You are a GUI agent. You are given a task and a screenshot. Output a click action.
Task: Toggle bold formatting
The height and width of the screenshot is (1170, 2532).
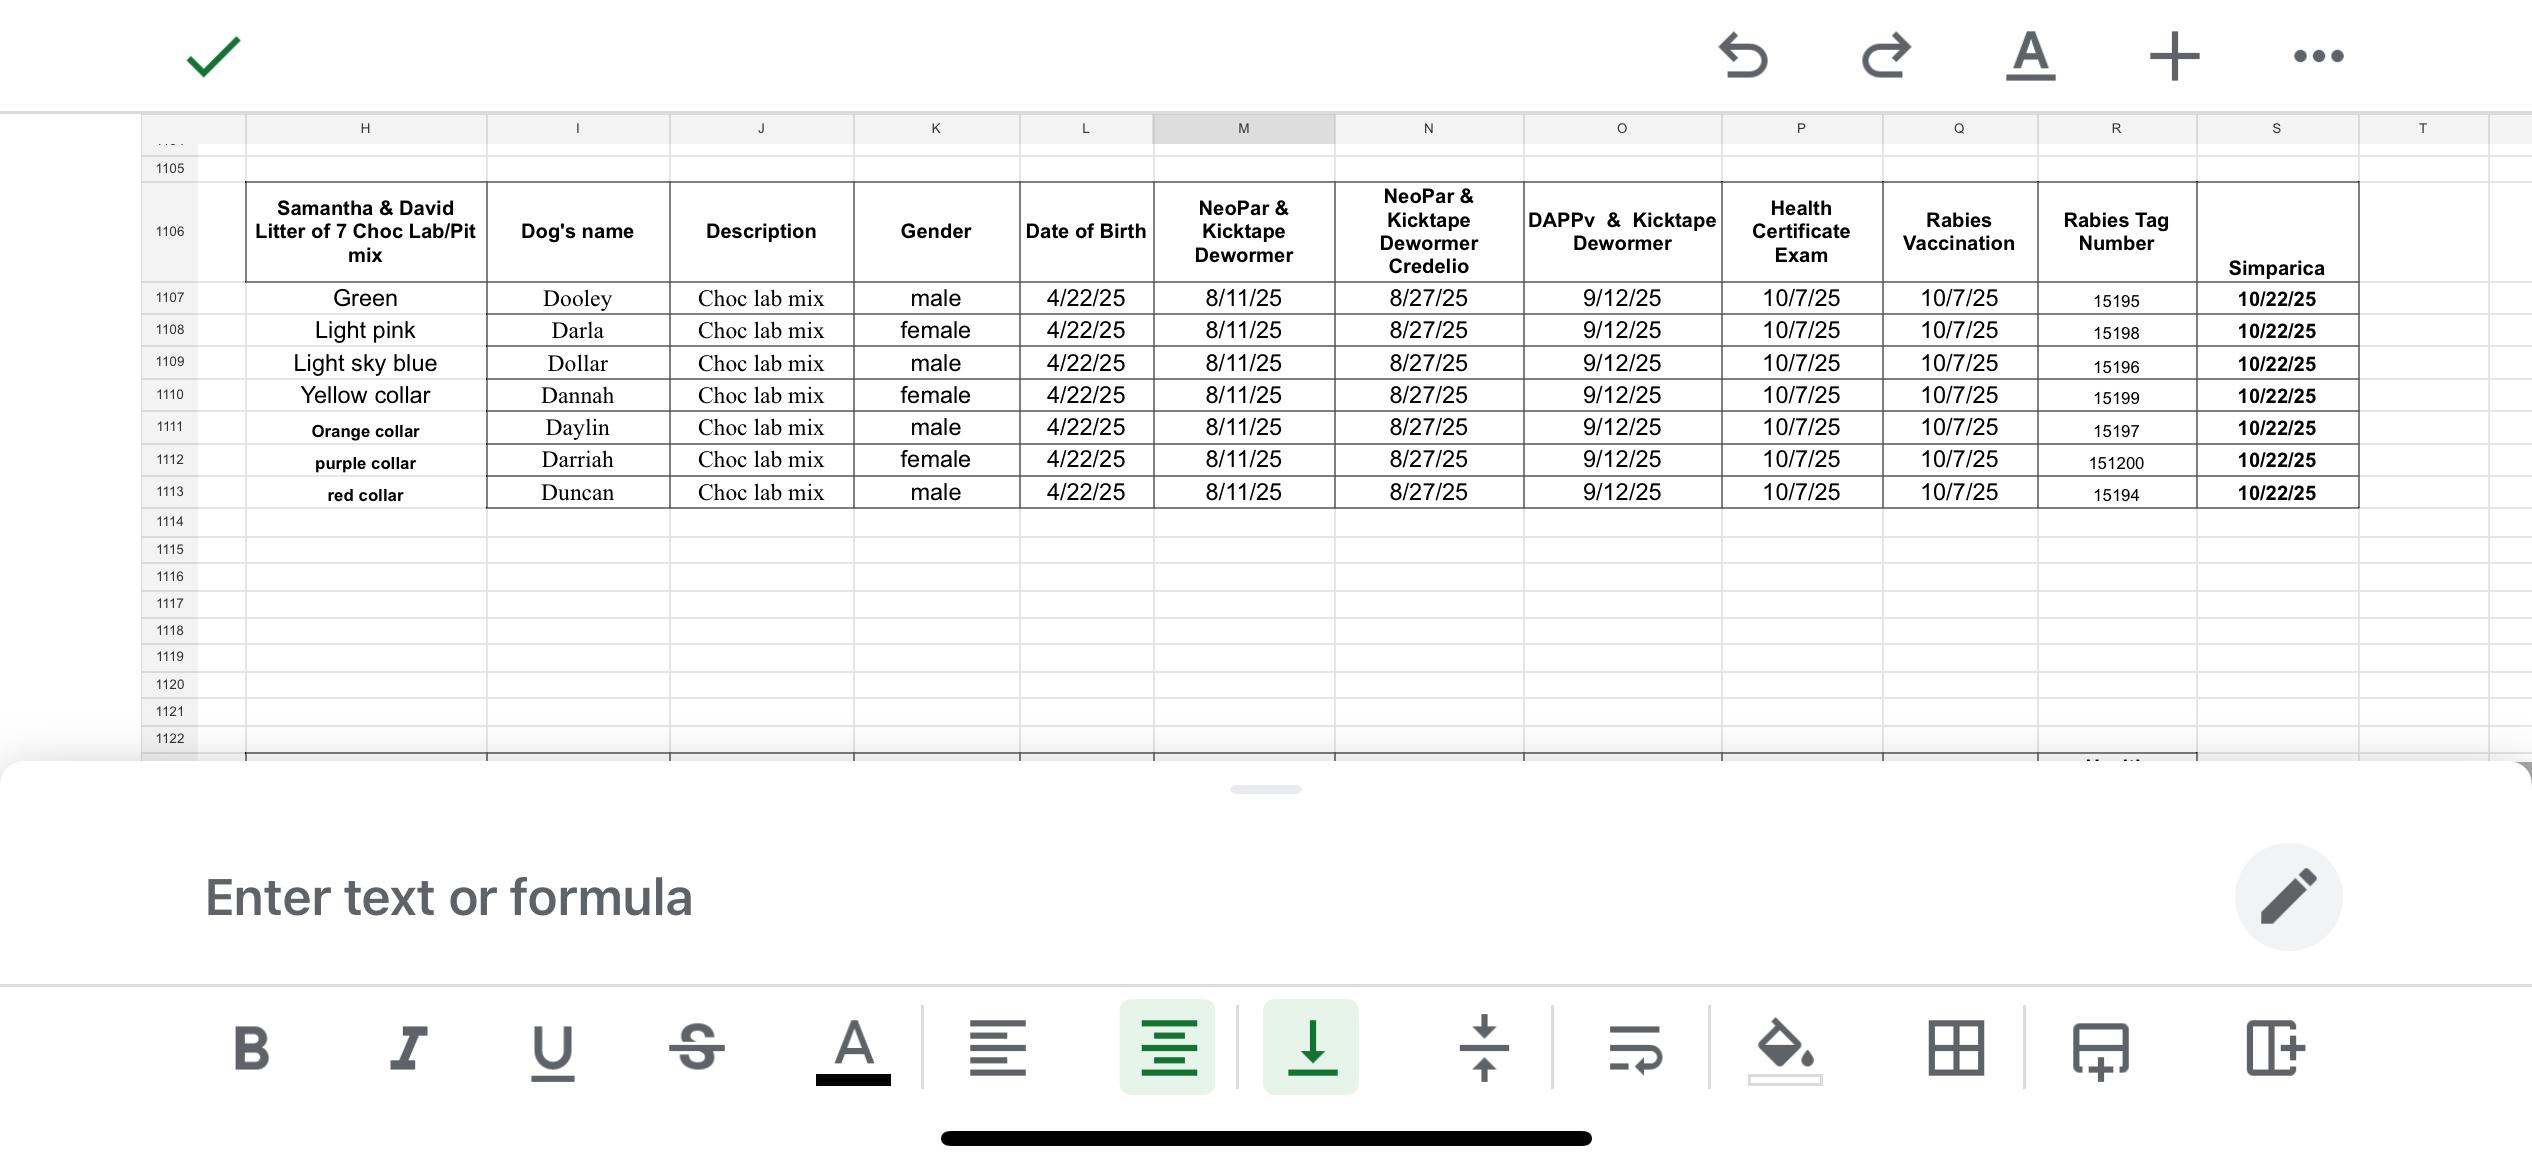(x=251, y=1048)
